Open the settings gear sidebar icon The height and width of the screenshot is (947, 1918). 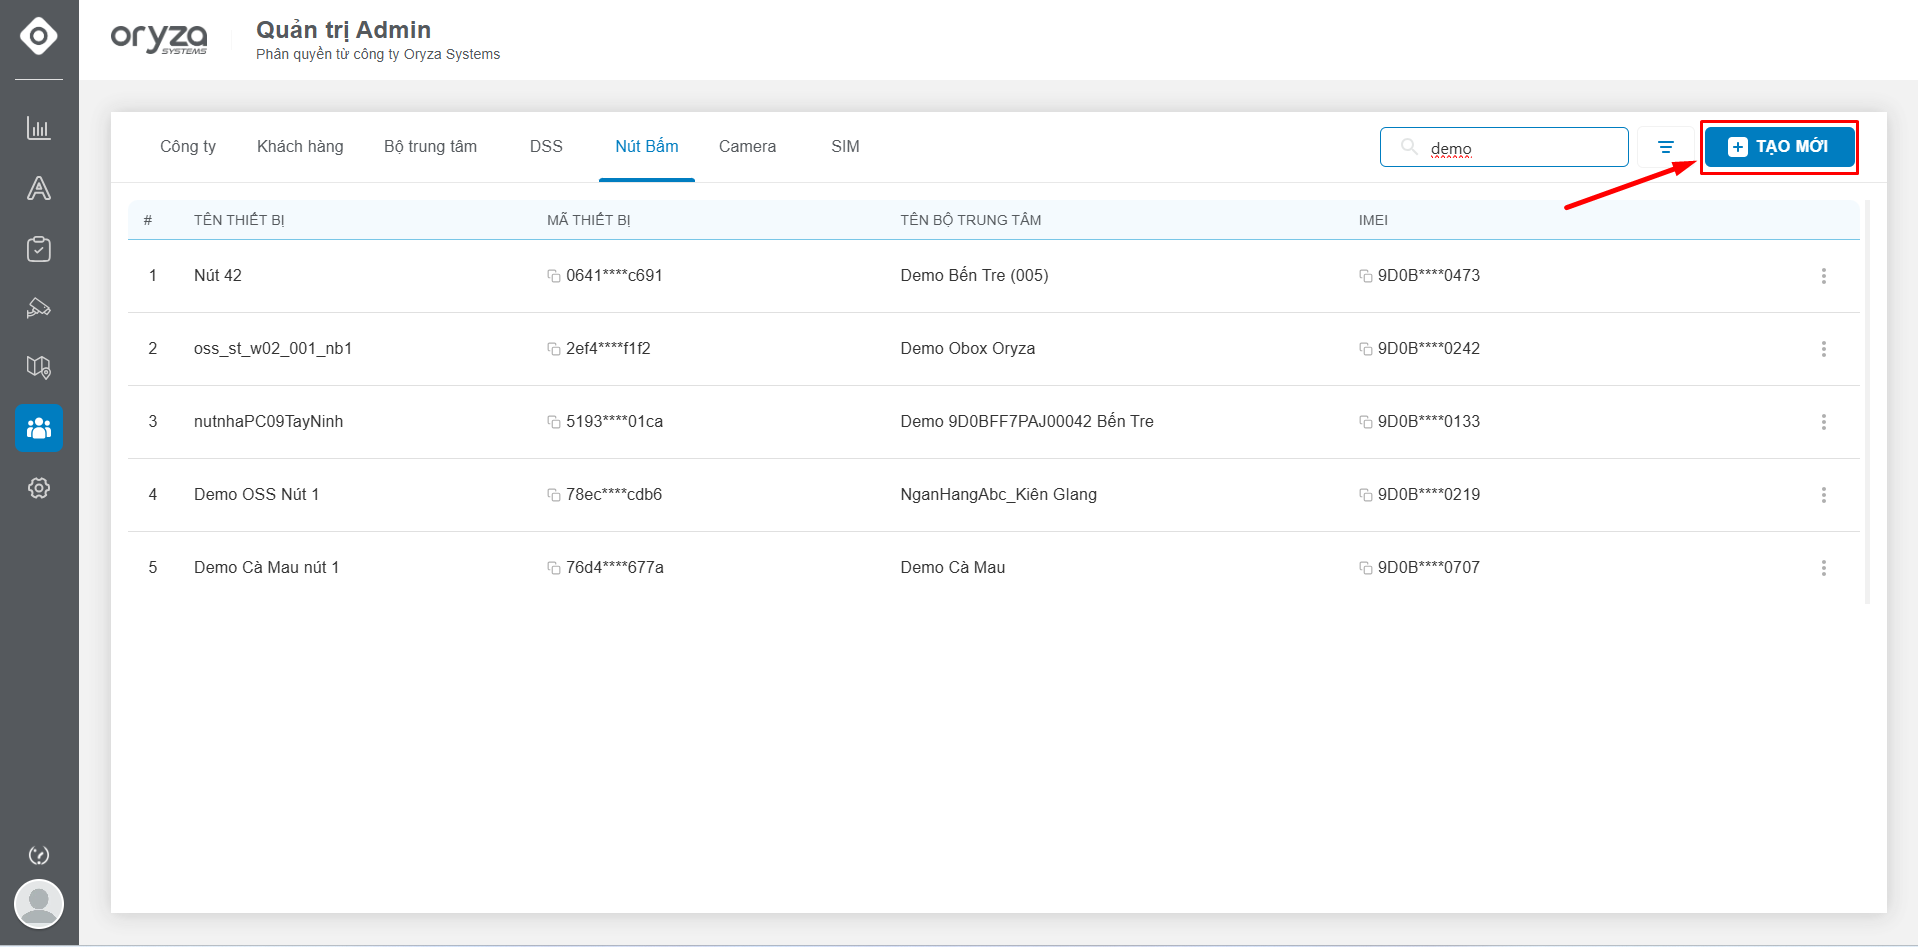pos(39,488)
